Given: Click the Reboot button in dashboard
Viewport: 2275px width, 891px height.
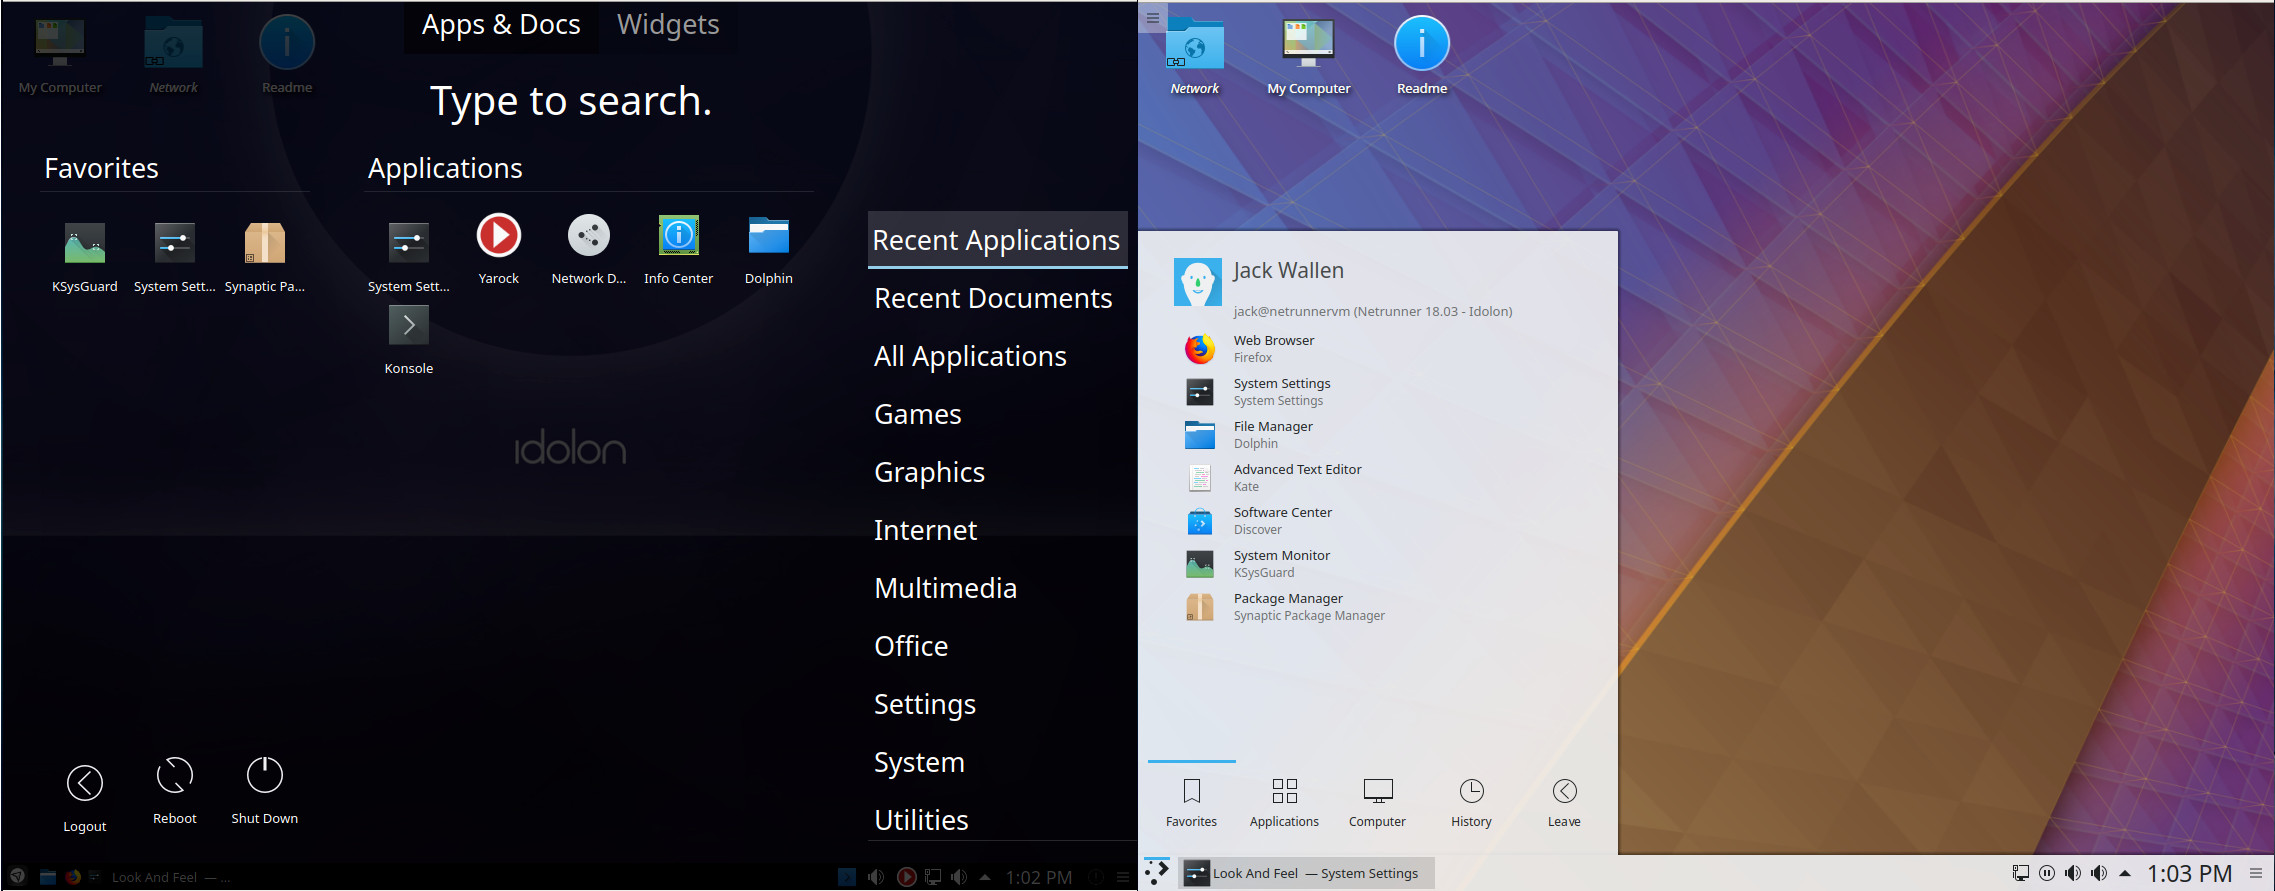Looking at the screenshot, I should pyautogui.click(x=175, y=790).
